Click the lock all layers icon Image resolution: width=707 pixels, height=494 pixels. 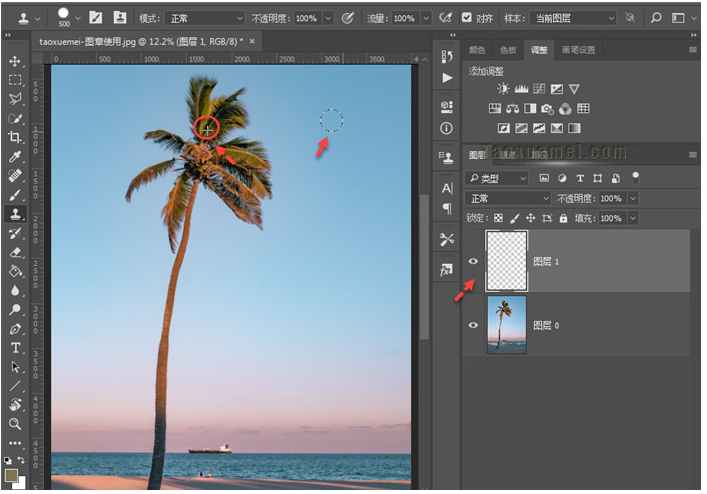(x=563, y=218)
